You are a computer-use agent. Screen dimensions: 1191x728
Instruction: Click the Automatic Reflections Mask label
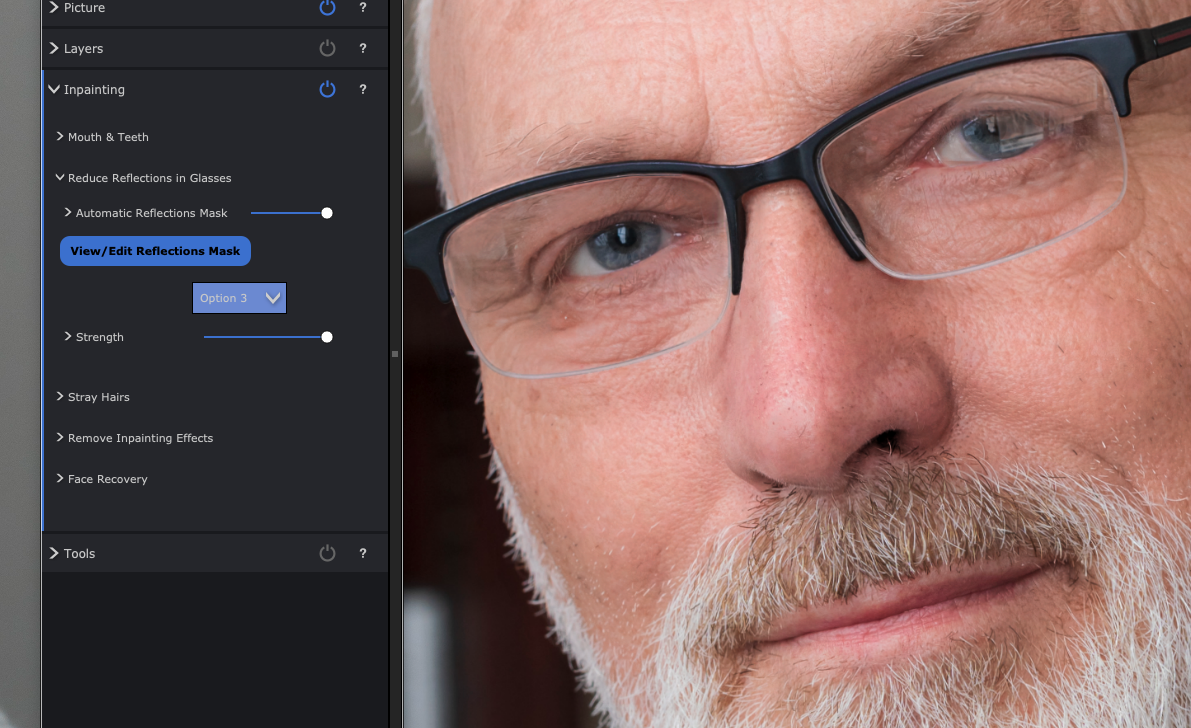[152, 213]
